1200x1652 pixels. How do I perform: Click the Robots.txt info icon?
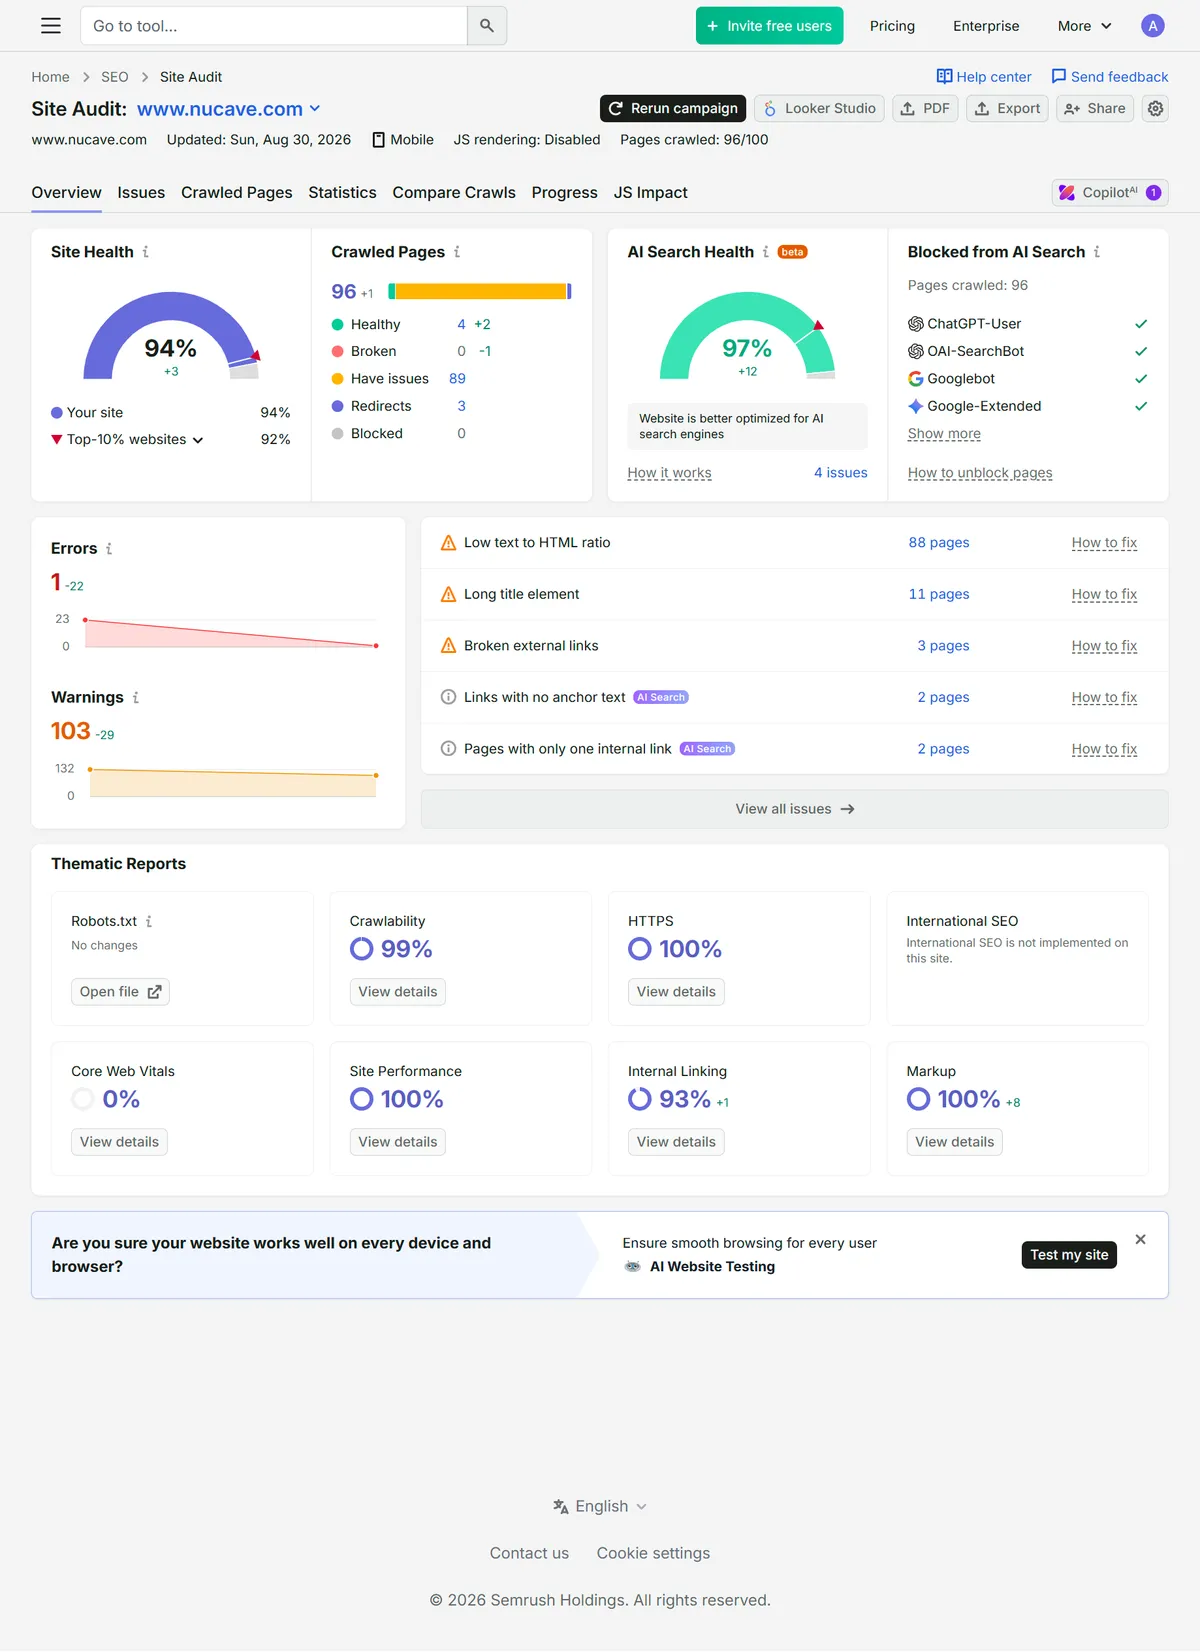coord(149,921)
